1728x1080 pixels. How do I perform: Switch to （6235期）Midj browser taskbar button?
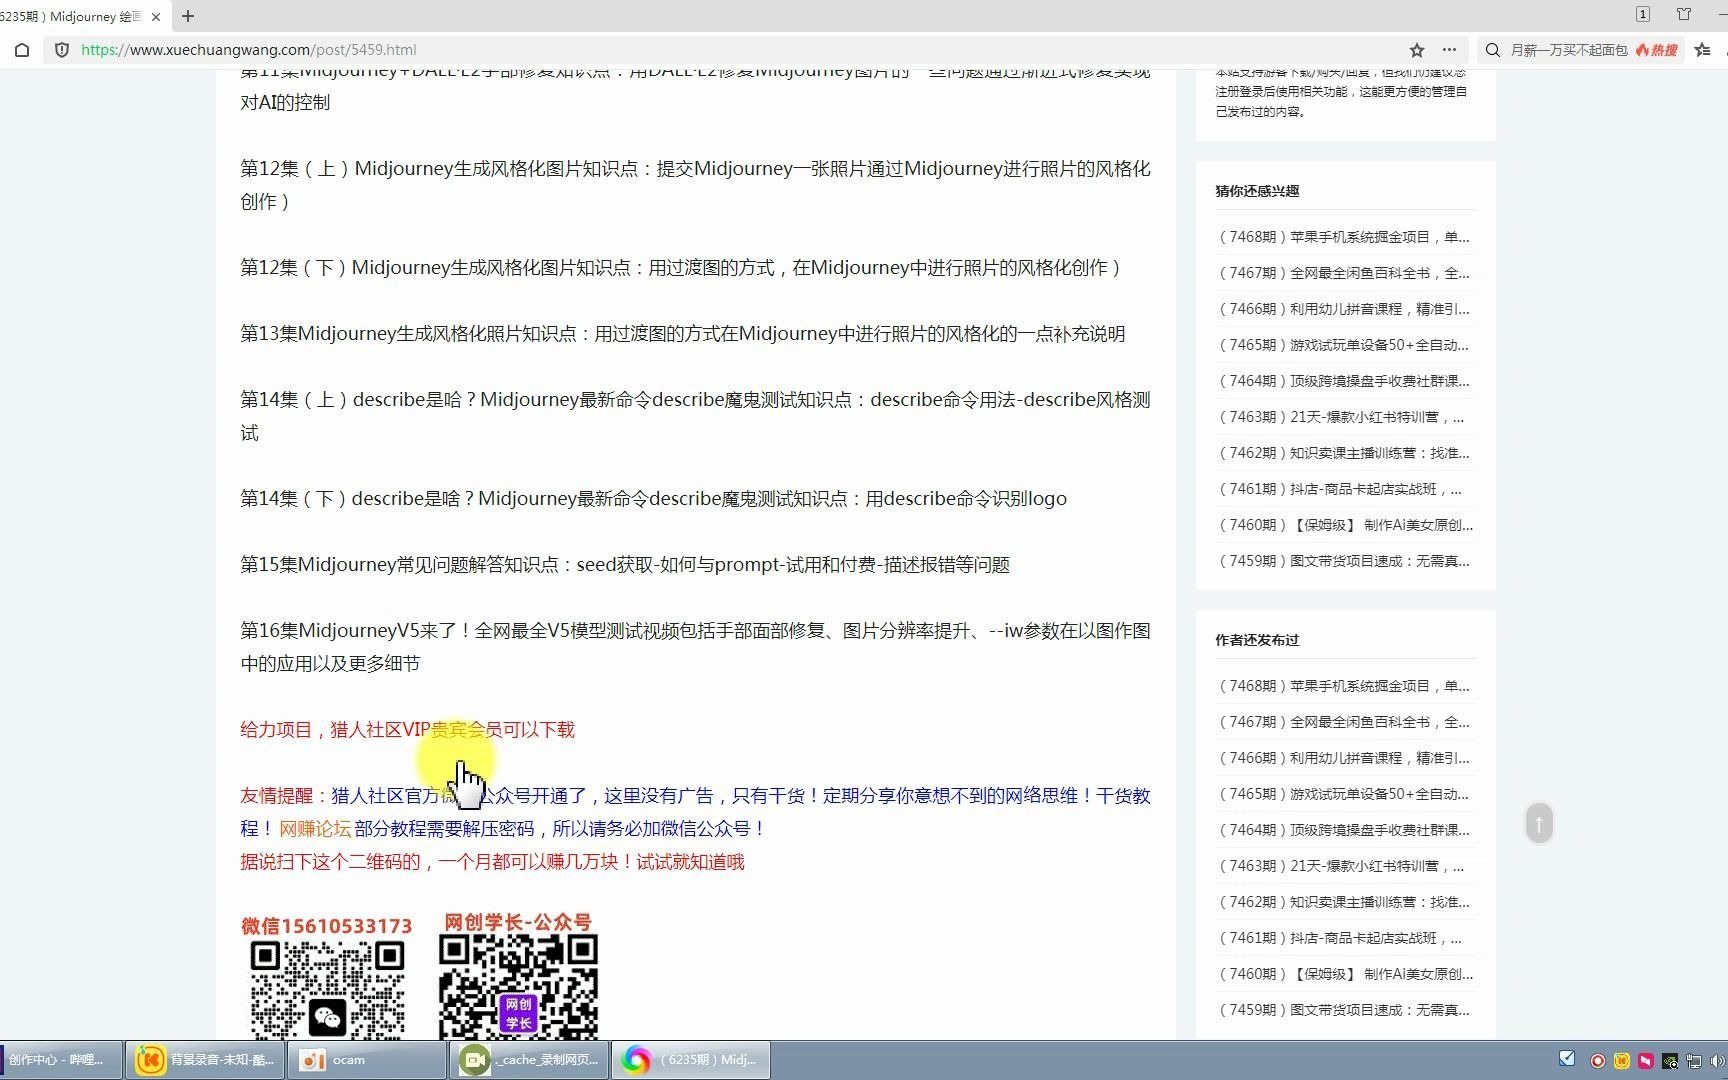pos(691,1060)
